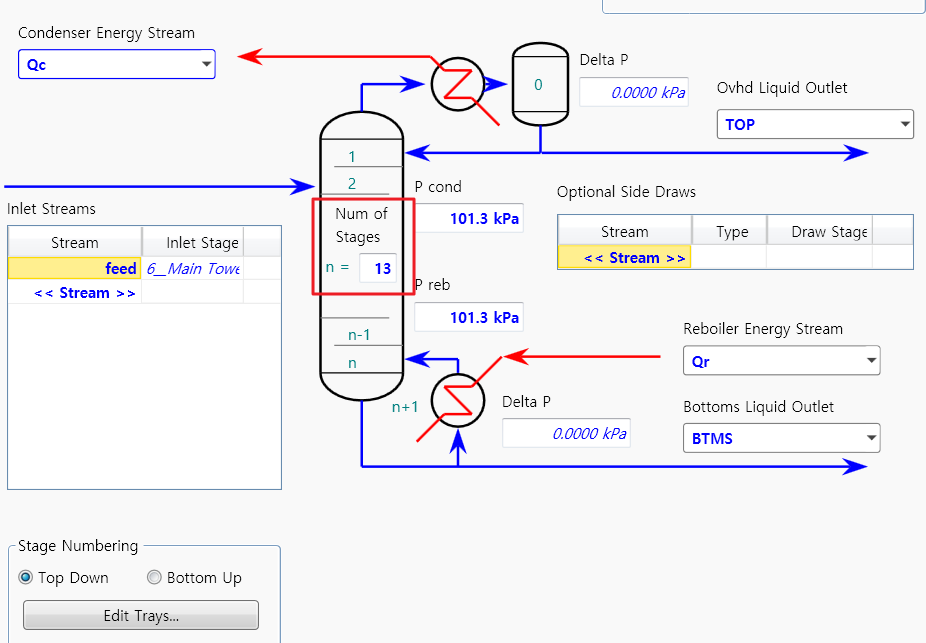The image size is (926, 643).
Task: Click the reboiler Delta P field
Action: [x=566, y=433]
